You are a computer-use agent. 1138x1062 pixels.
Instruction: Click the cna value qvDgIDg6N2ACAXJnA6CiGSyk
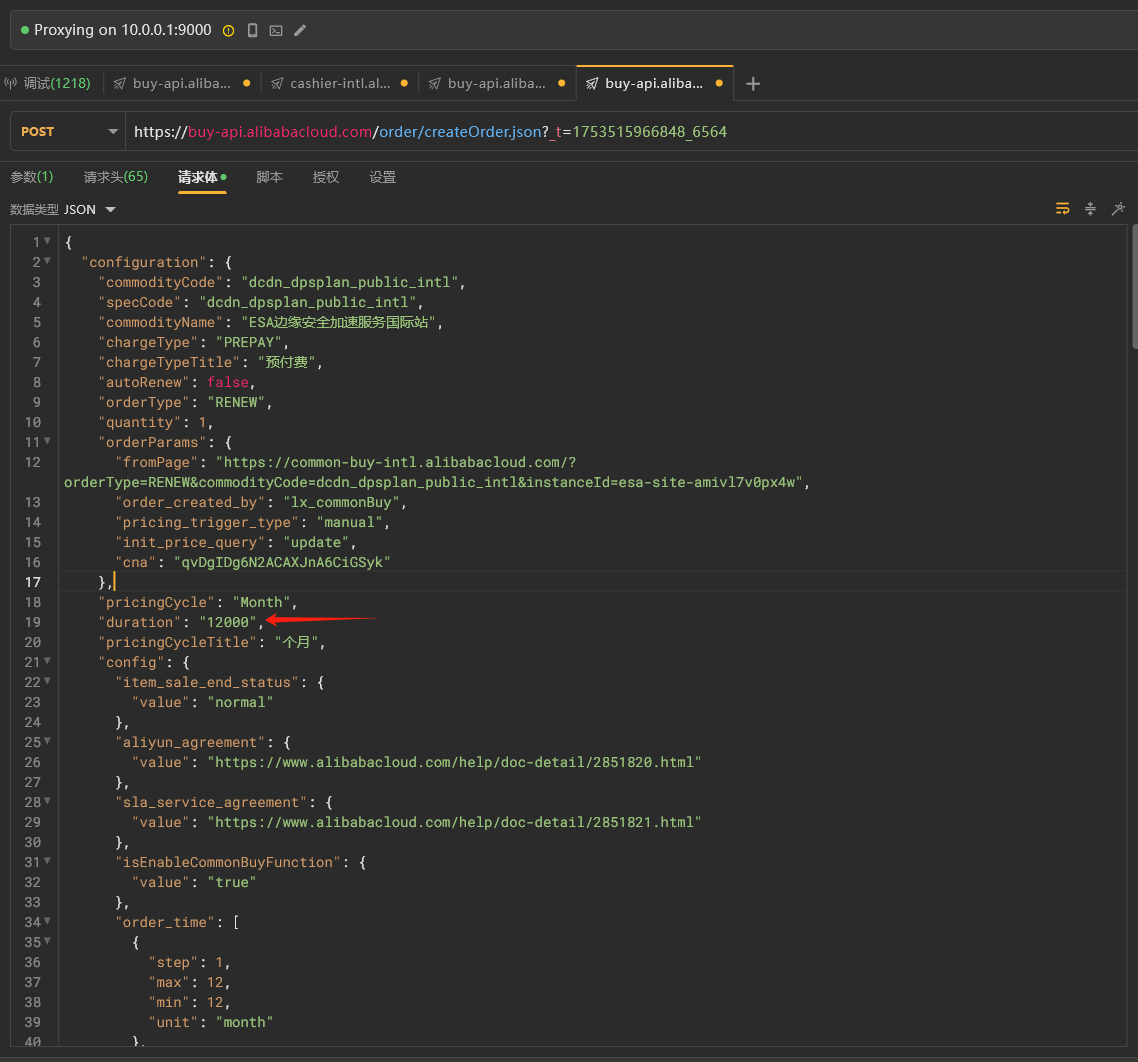[282, 563]
